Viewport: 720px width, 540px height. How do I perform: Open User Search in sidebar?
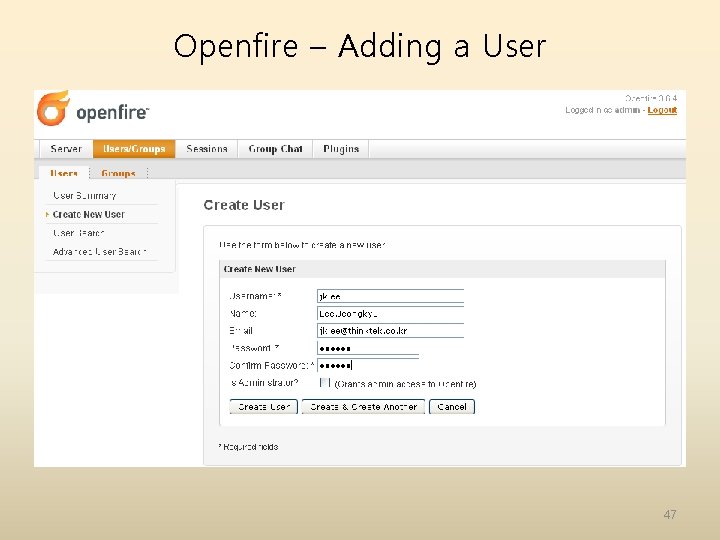79,233
